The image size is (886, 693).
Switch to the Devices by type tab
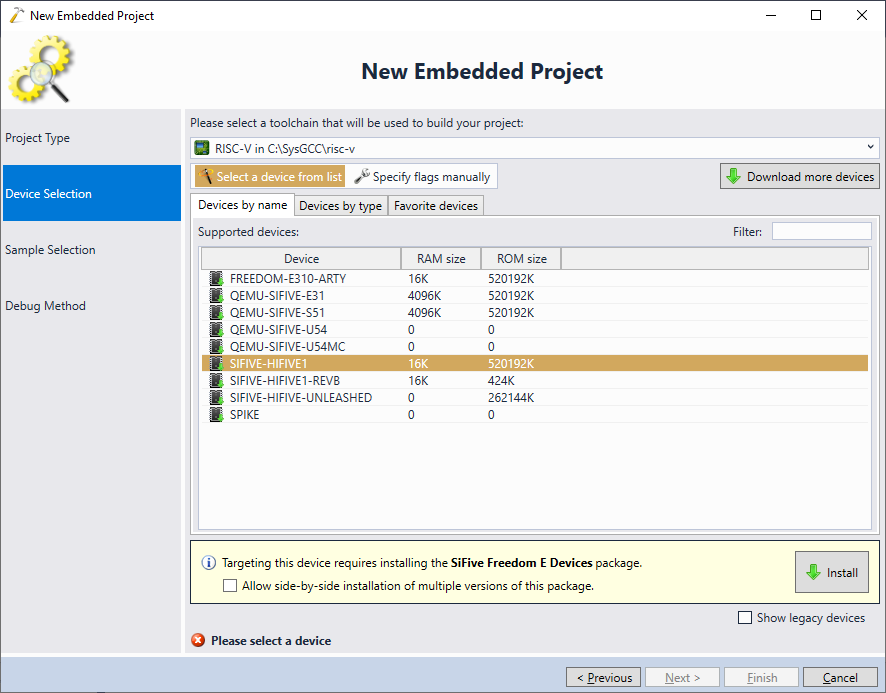tap(341, 206)
